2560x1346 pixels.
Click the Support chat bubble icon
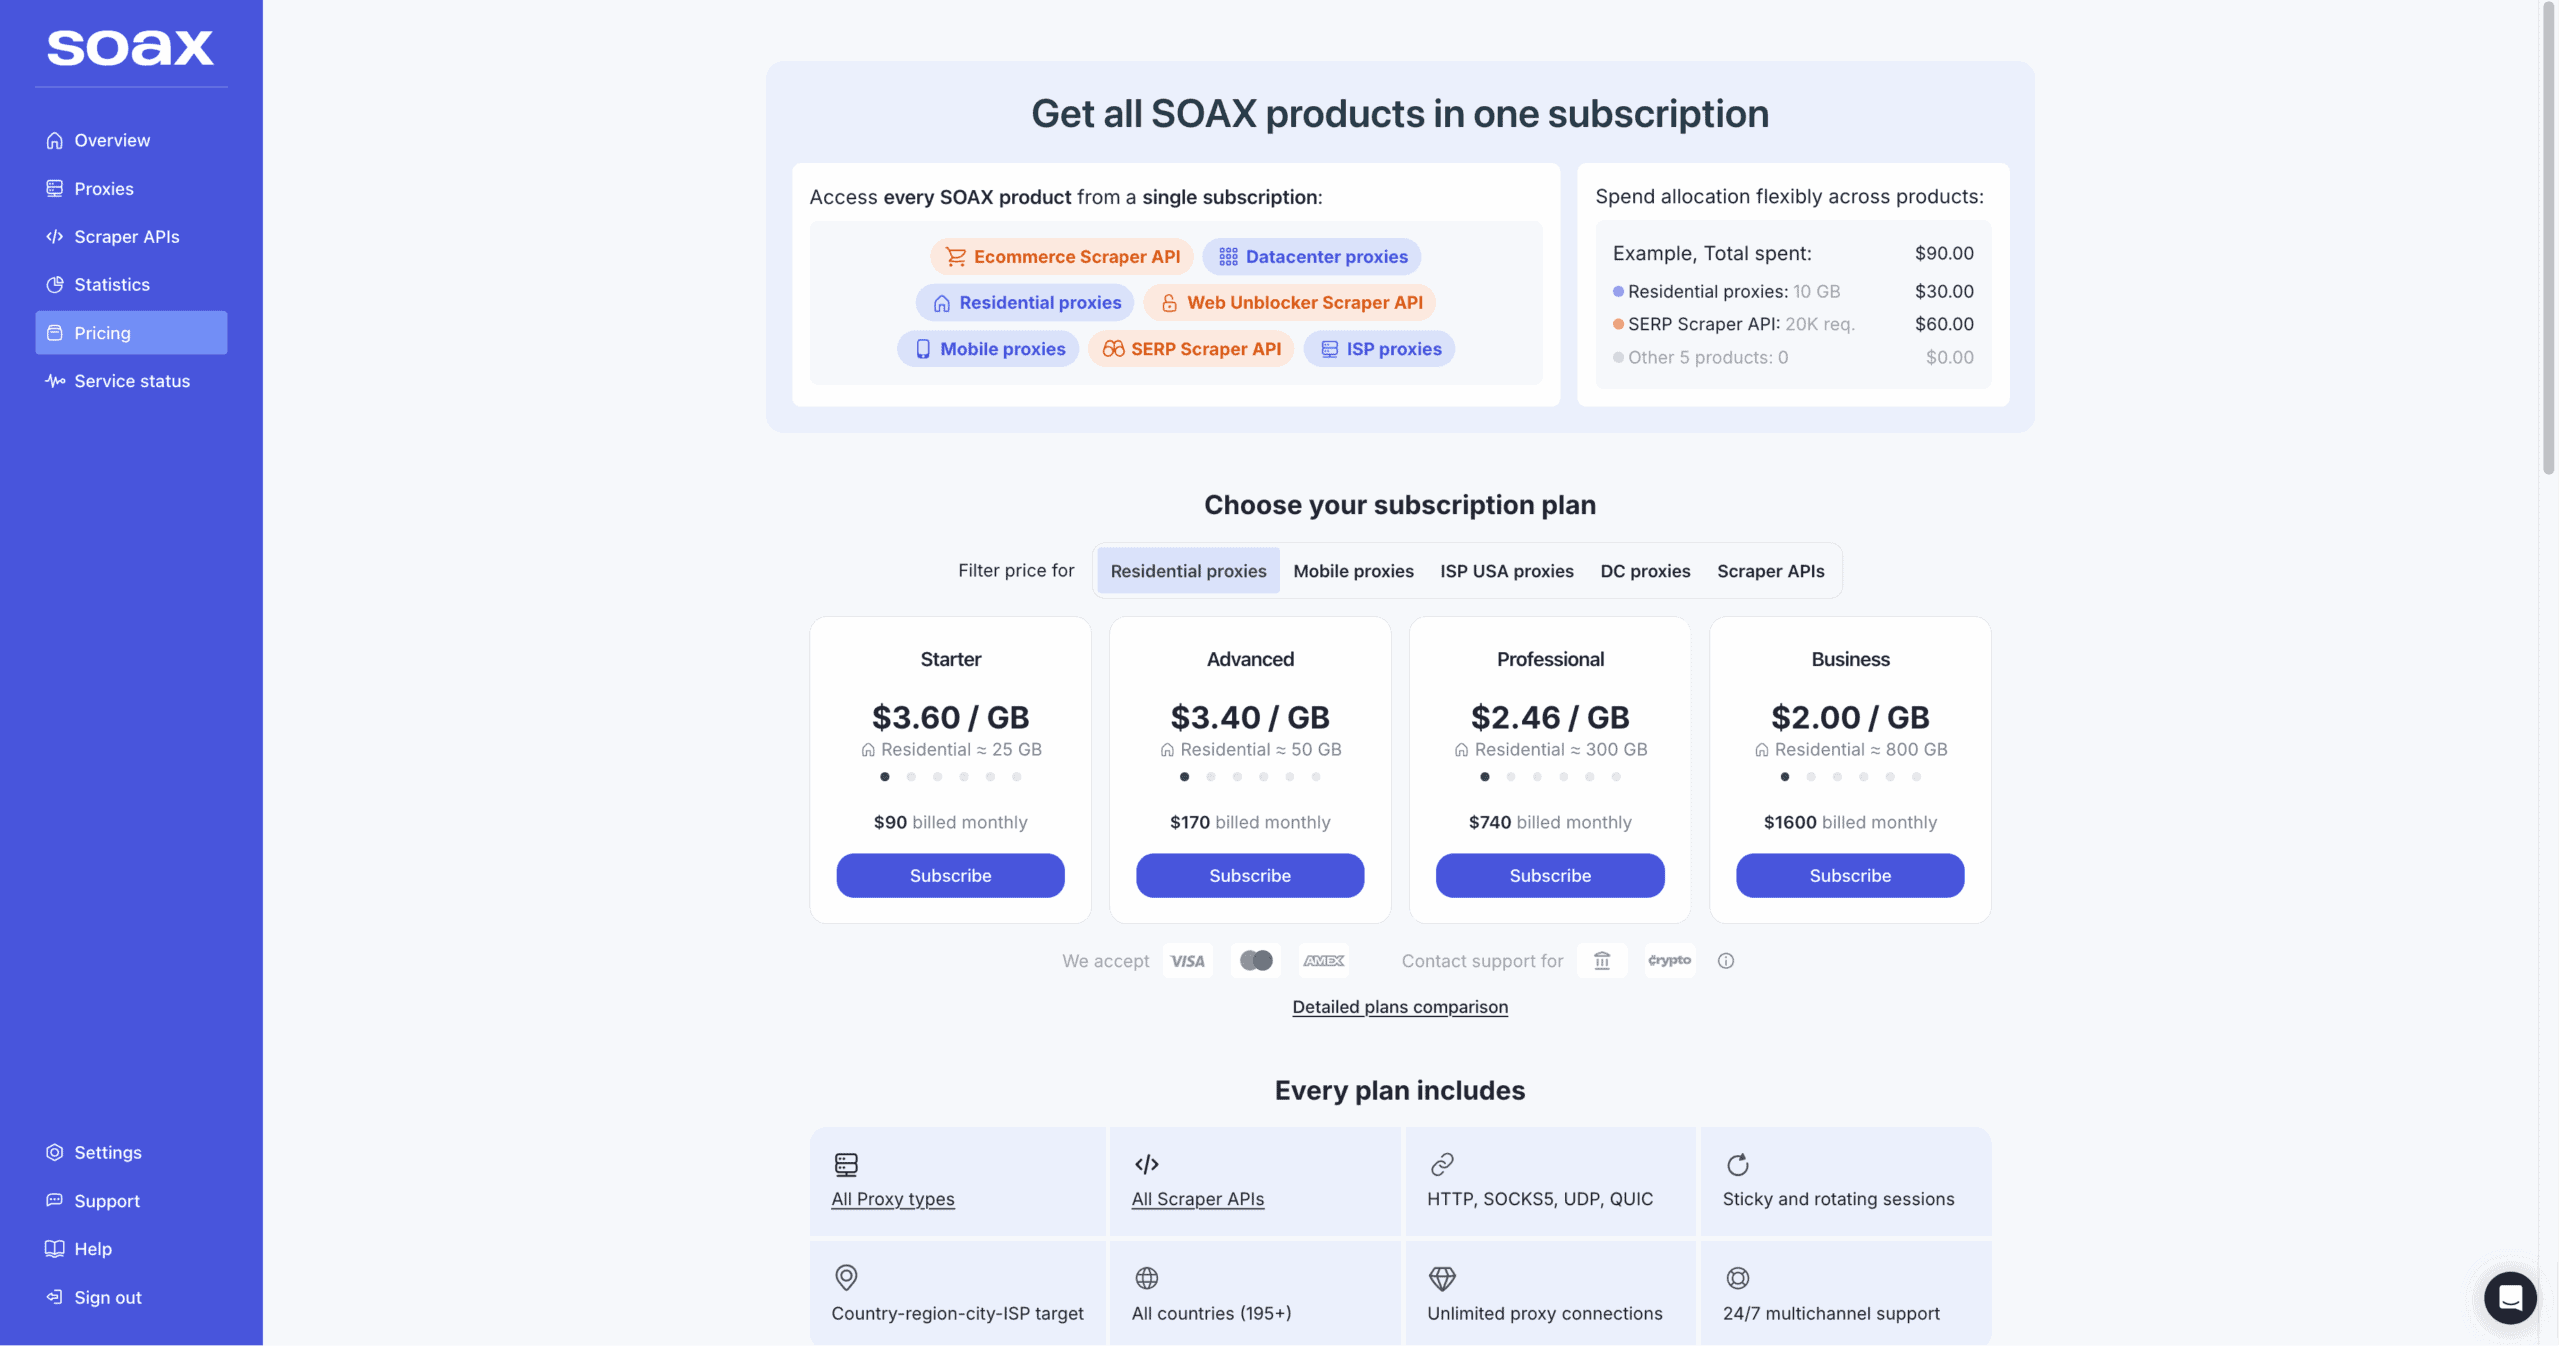(x=55, y=1200)
